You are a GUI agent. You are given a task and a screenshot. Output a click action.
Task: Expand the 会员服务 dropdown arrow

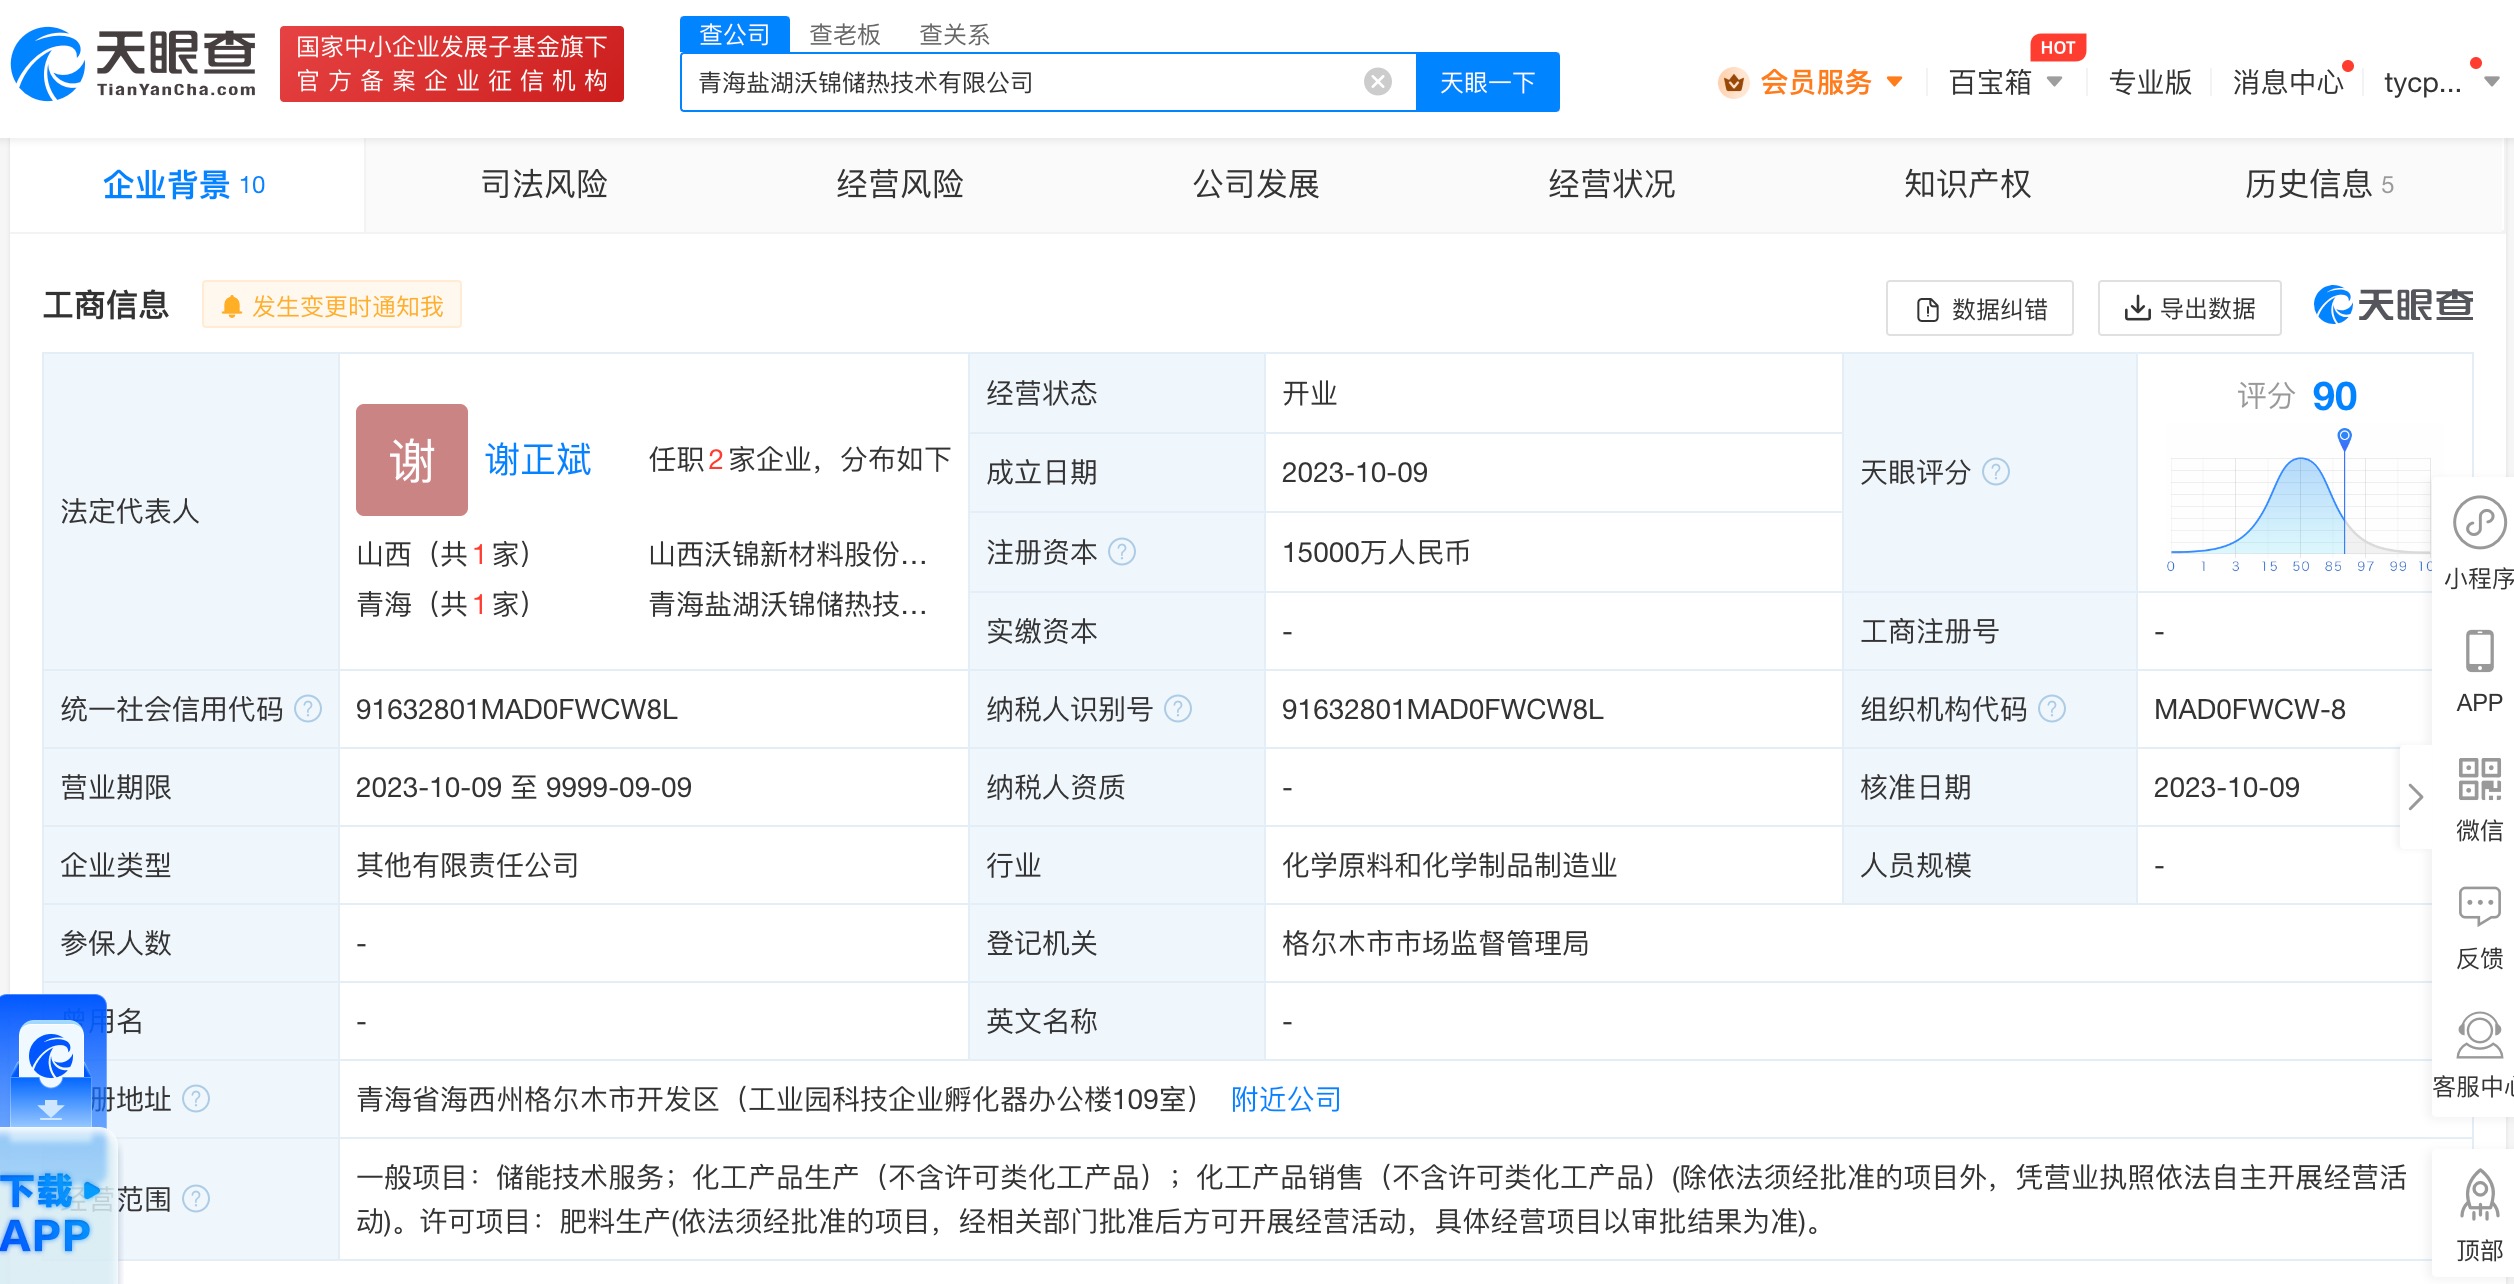1894,82
